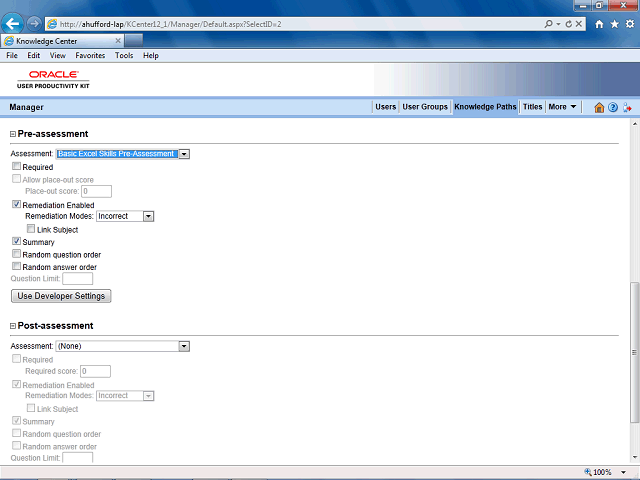Open the Help menu
Screen dimensions: 640x480
click(x=151, y=56)
